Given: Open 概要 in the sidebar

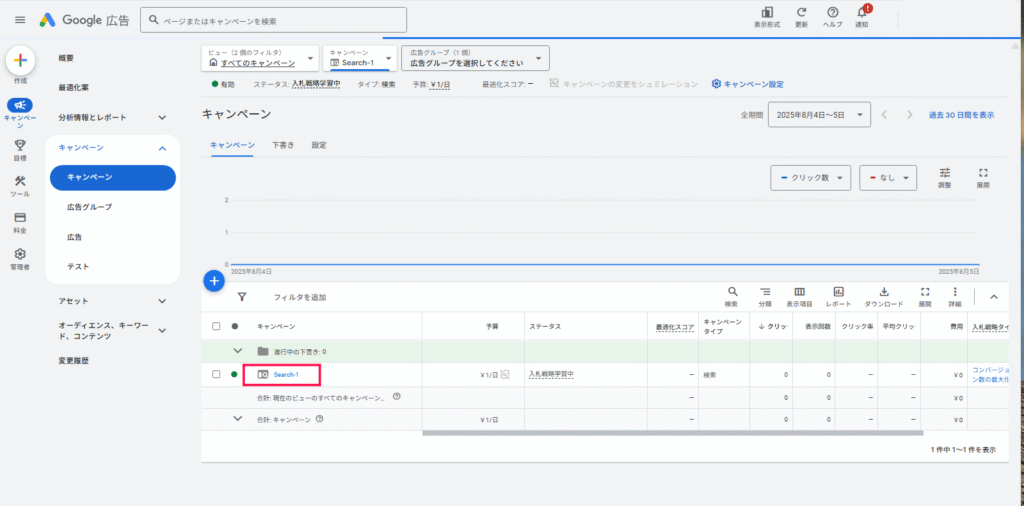Looking at the screenshot, I should pos(66,58).
